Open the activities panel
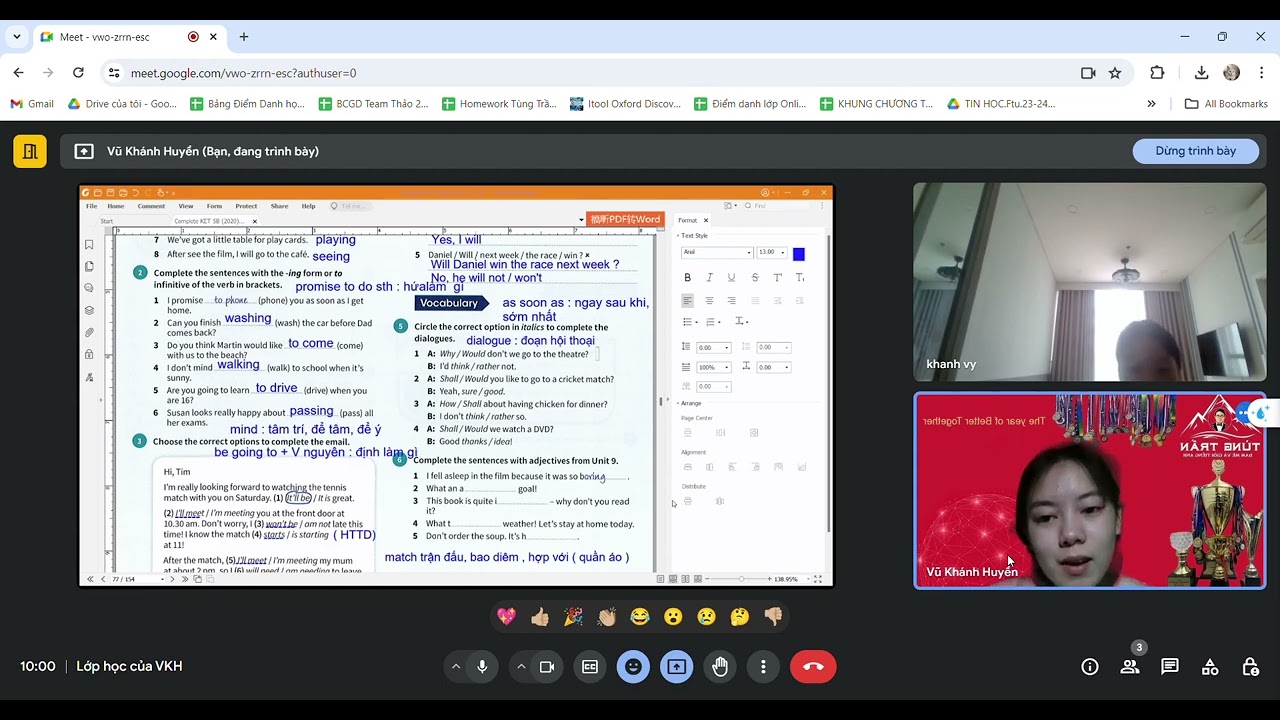This screenshot has width=1280, height=720. tap(1210, 667)
